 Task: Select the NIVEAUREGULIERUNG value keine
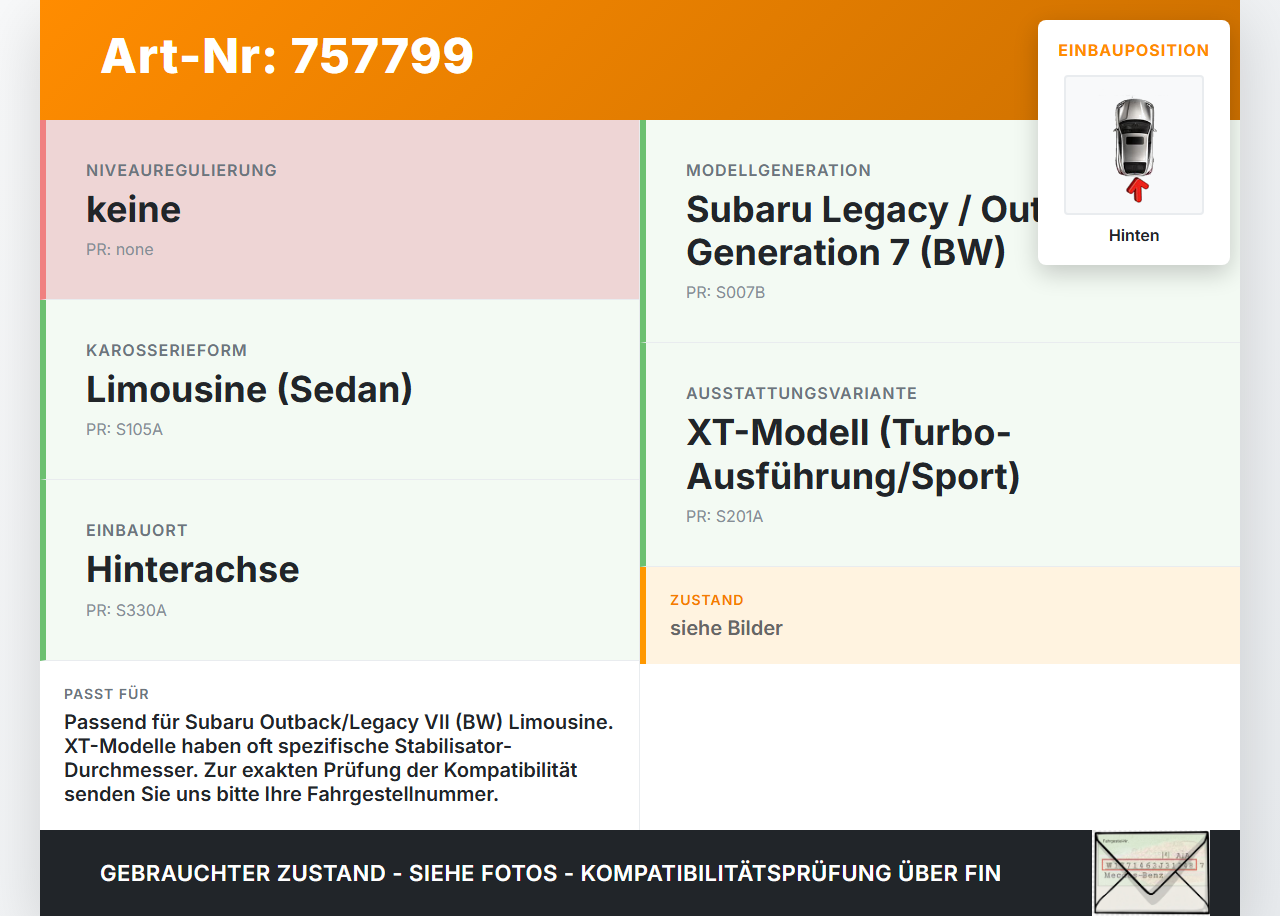134,209
